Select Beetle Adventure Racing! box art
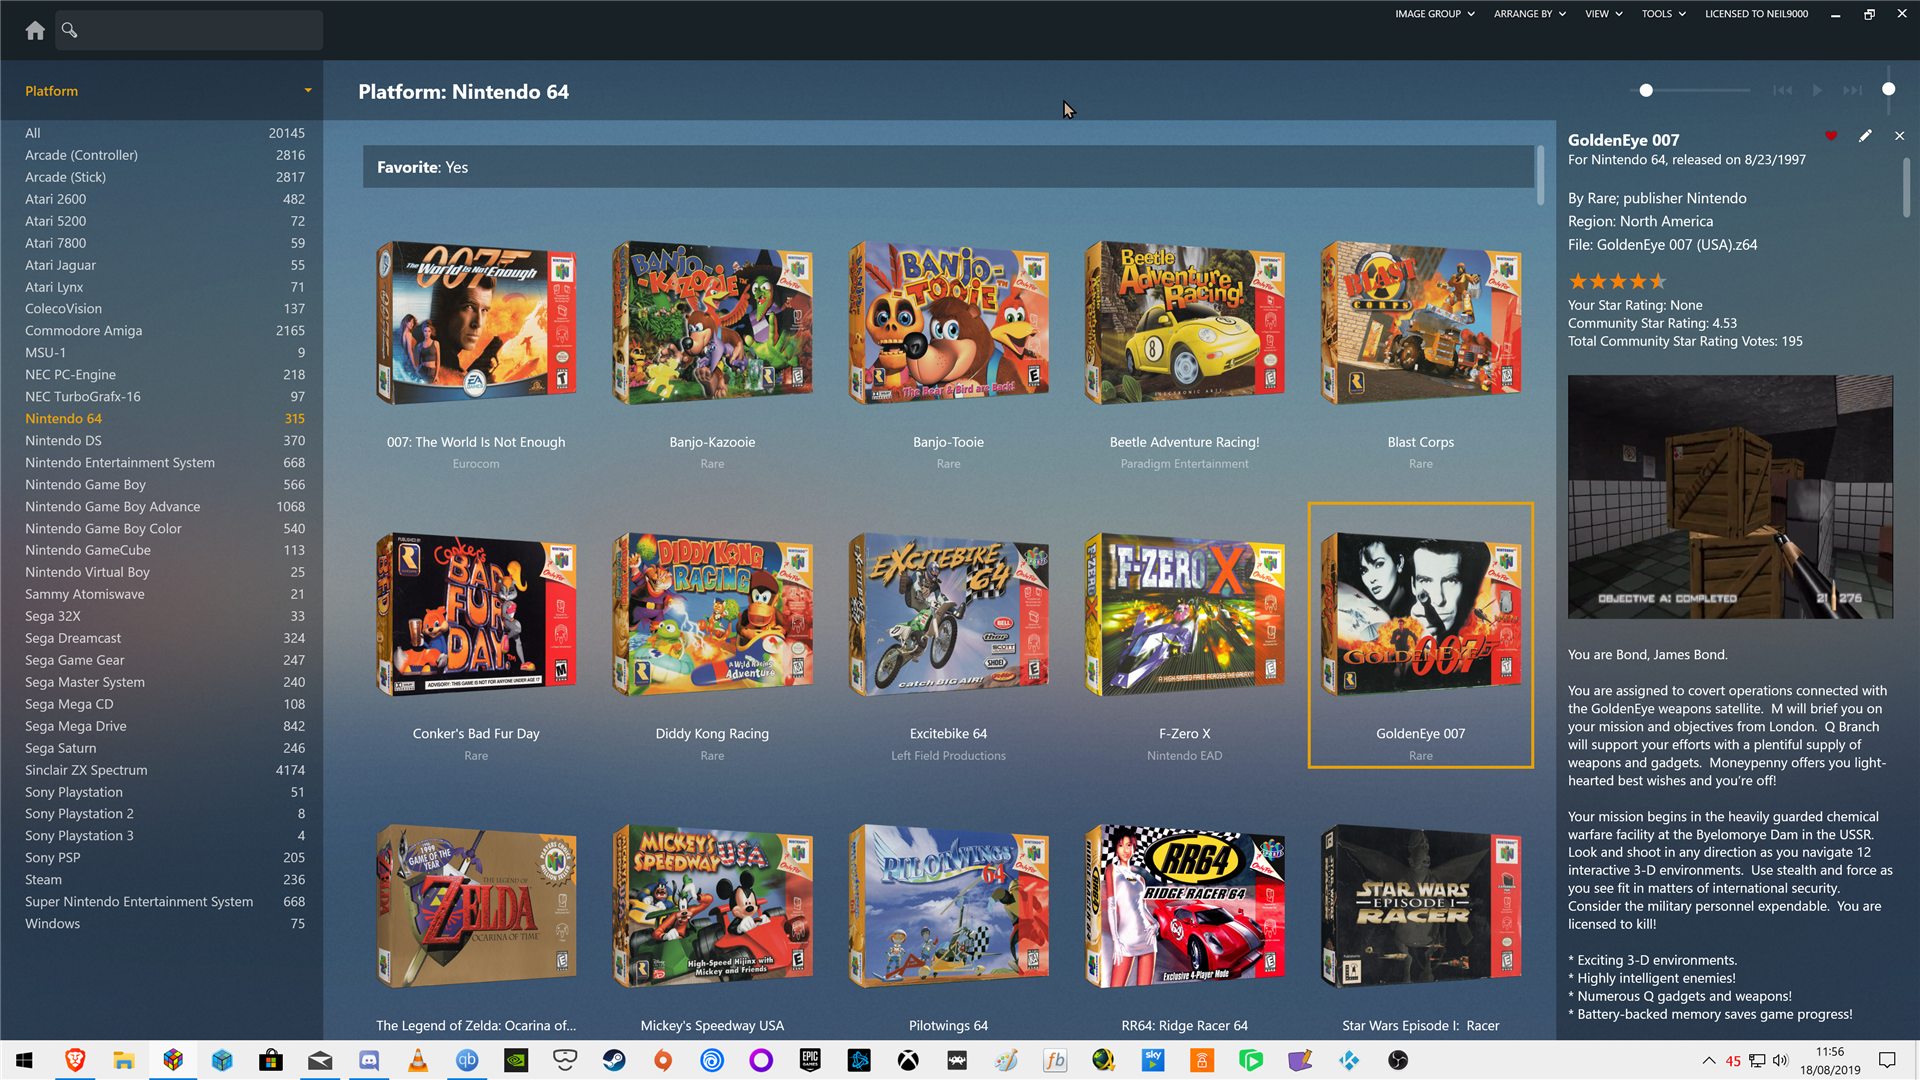The image size is (1920, 1080). (1184, 322)
